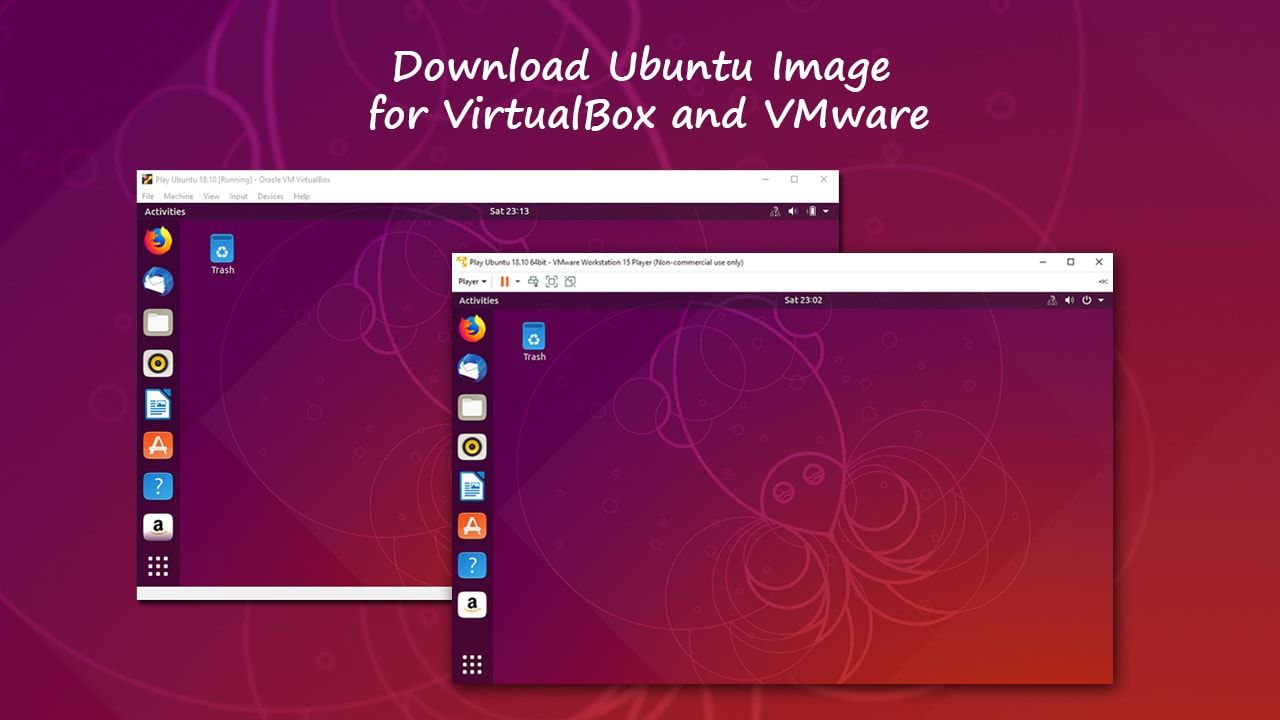This screenshot has width=1280, height=720.
Task: Click the collapse arrows at VMware toolbar's right end
Action: (1103, 282)
